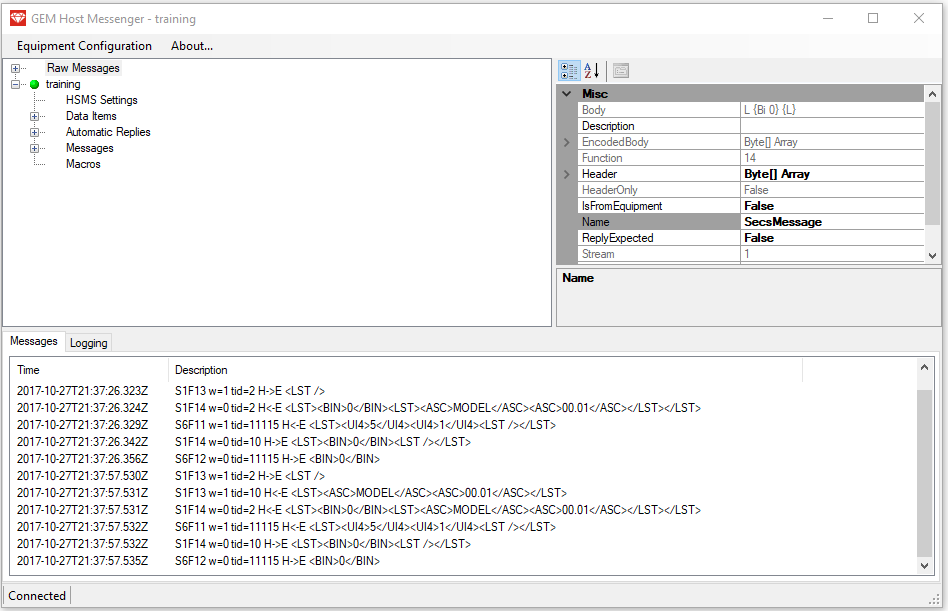Switch to the Logging tab
948x611 pixels.
click(x=88, y=343)
